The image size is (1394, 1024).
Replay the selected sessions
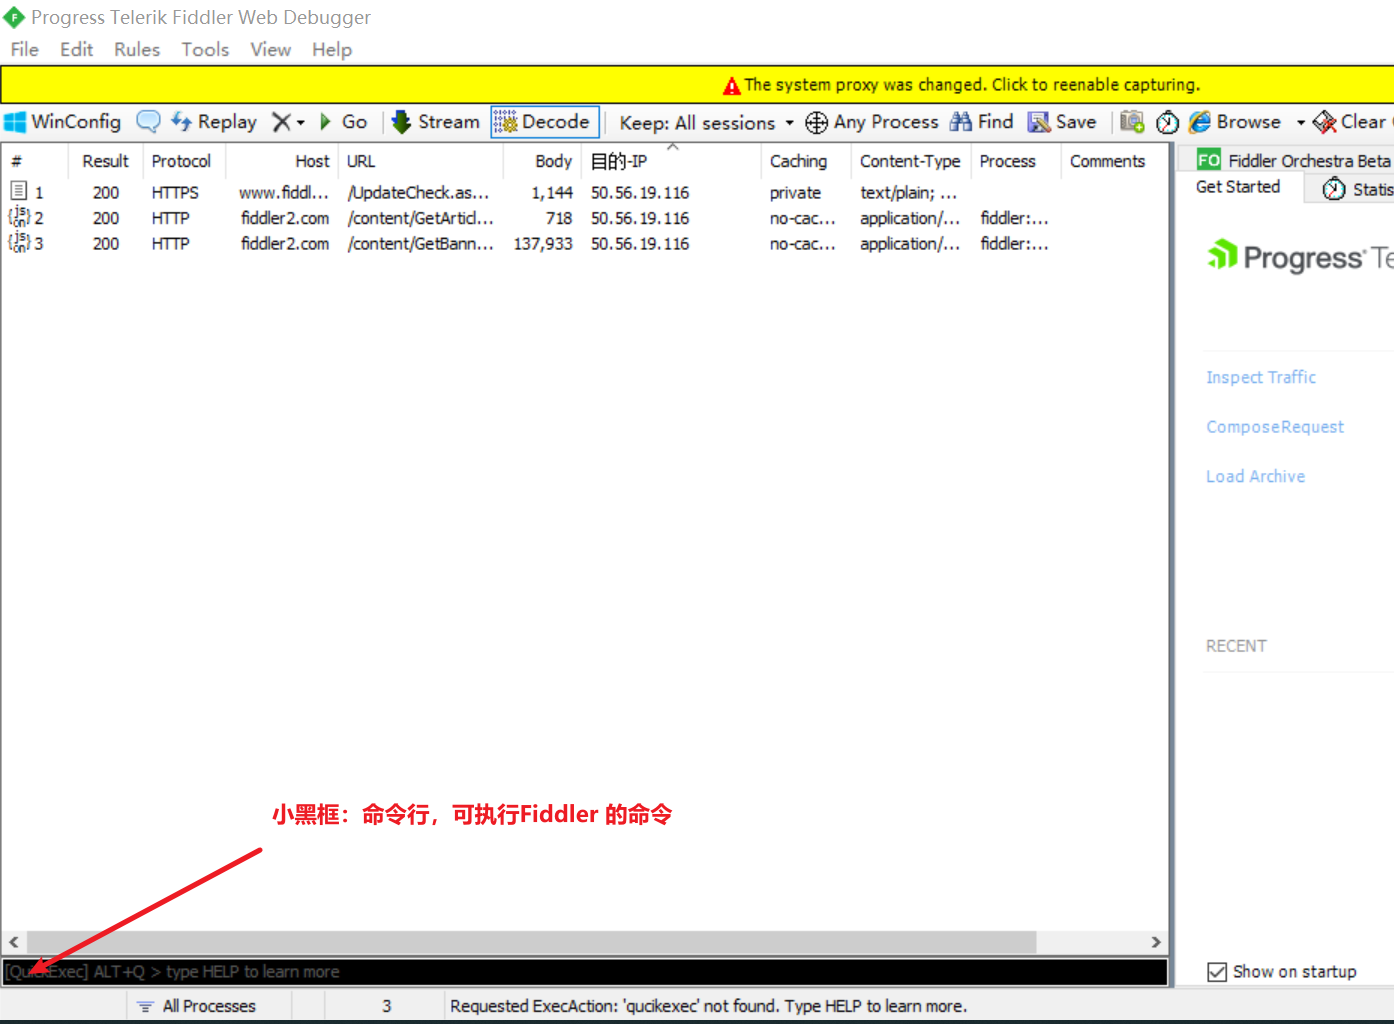[x=214, y=122]
